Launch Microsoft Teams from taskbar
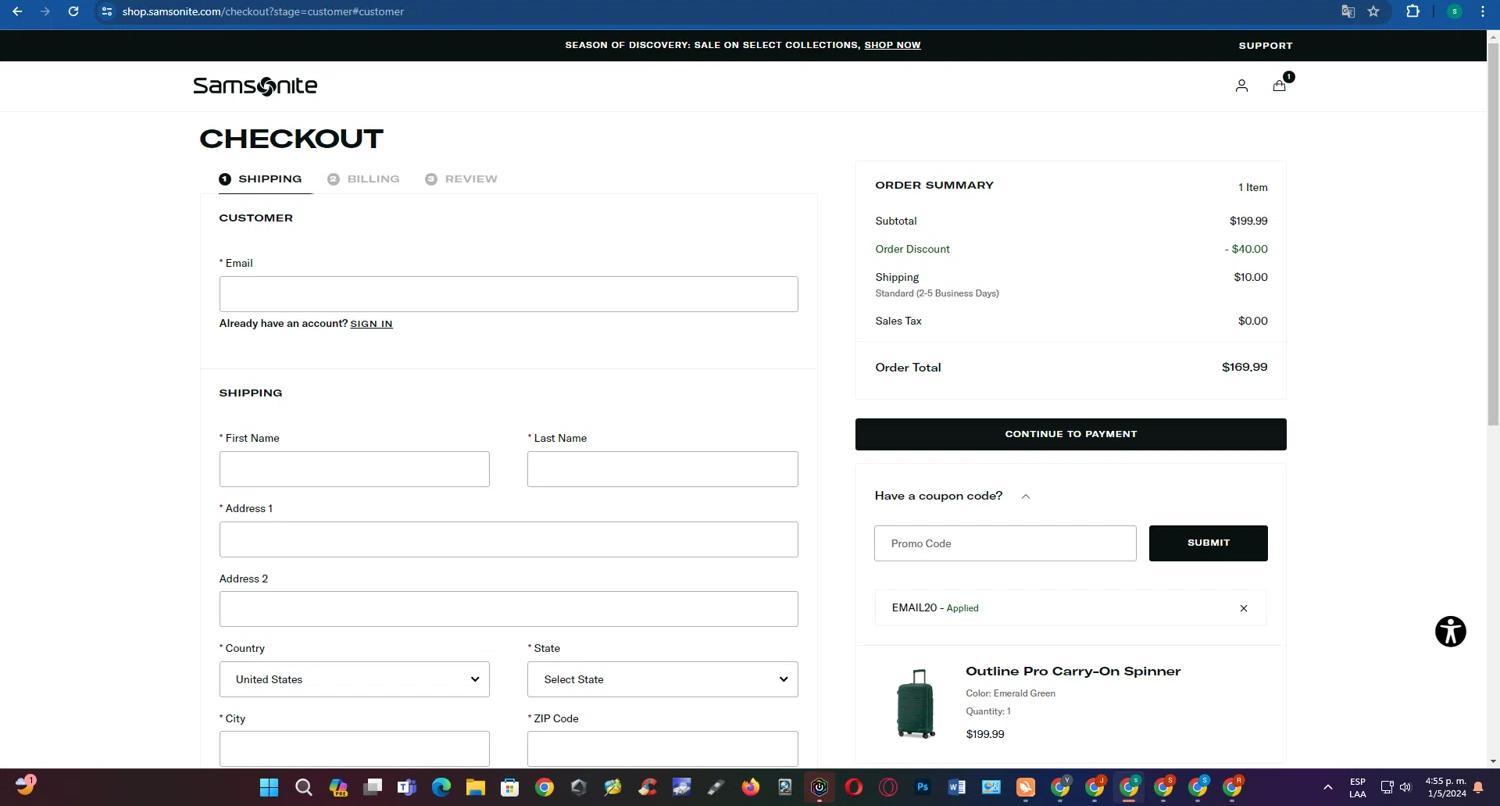The image size is (1500, 806). tap(406, 787)
